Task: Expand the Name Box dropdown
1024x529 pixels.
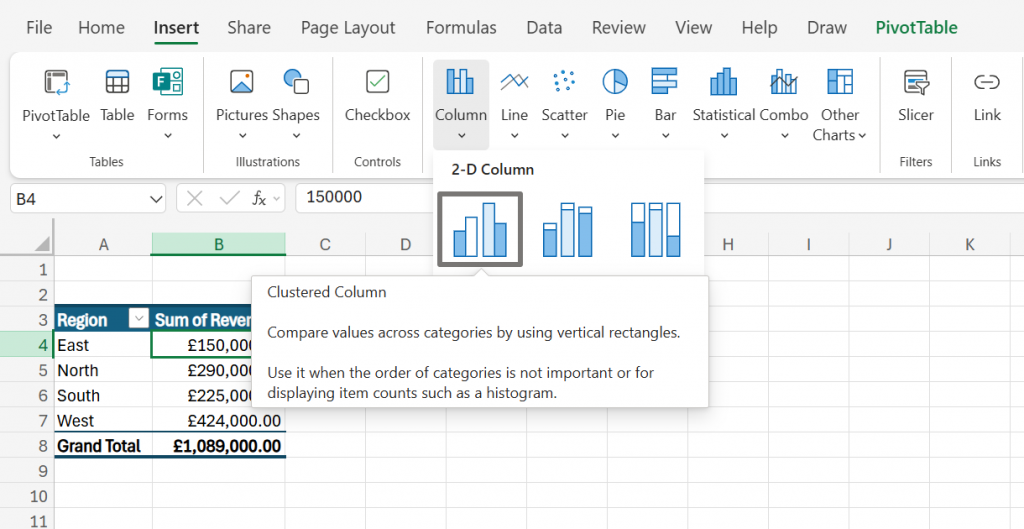Action: click(x=156, y=199)
